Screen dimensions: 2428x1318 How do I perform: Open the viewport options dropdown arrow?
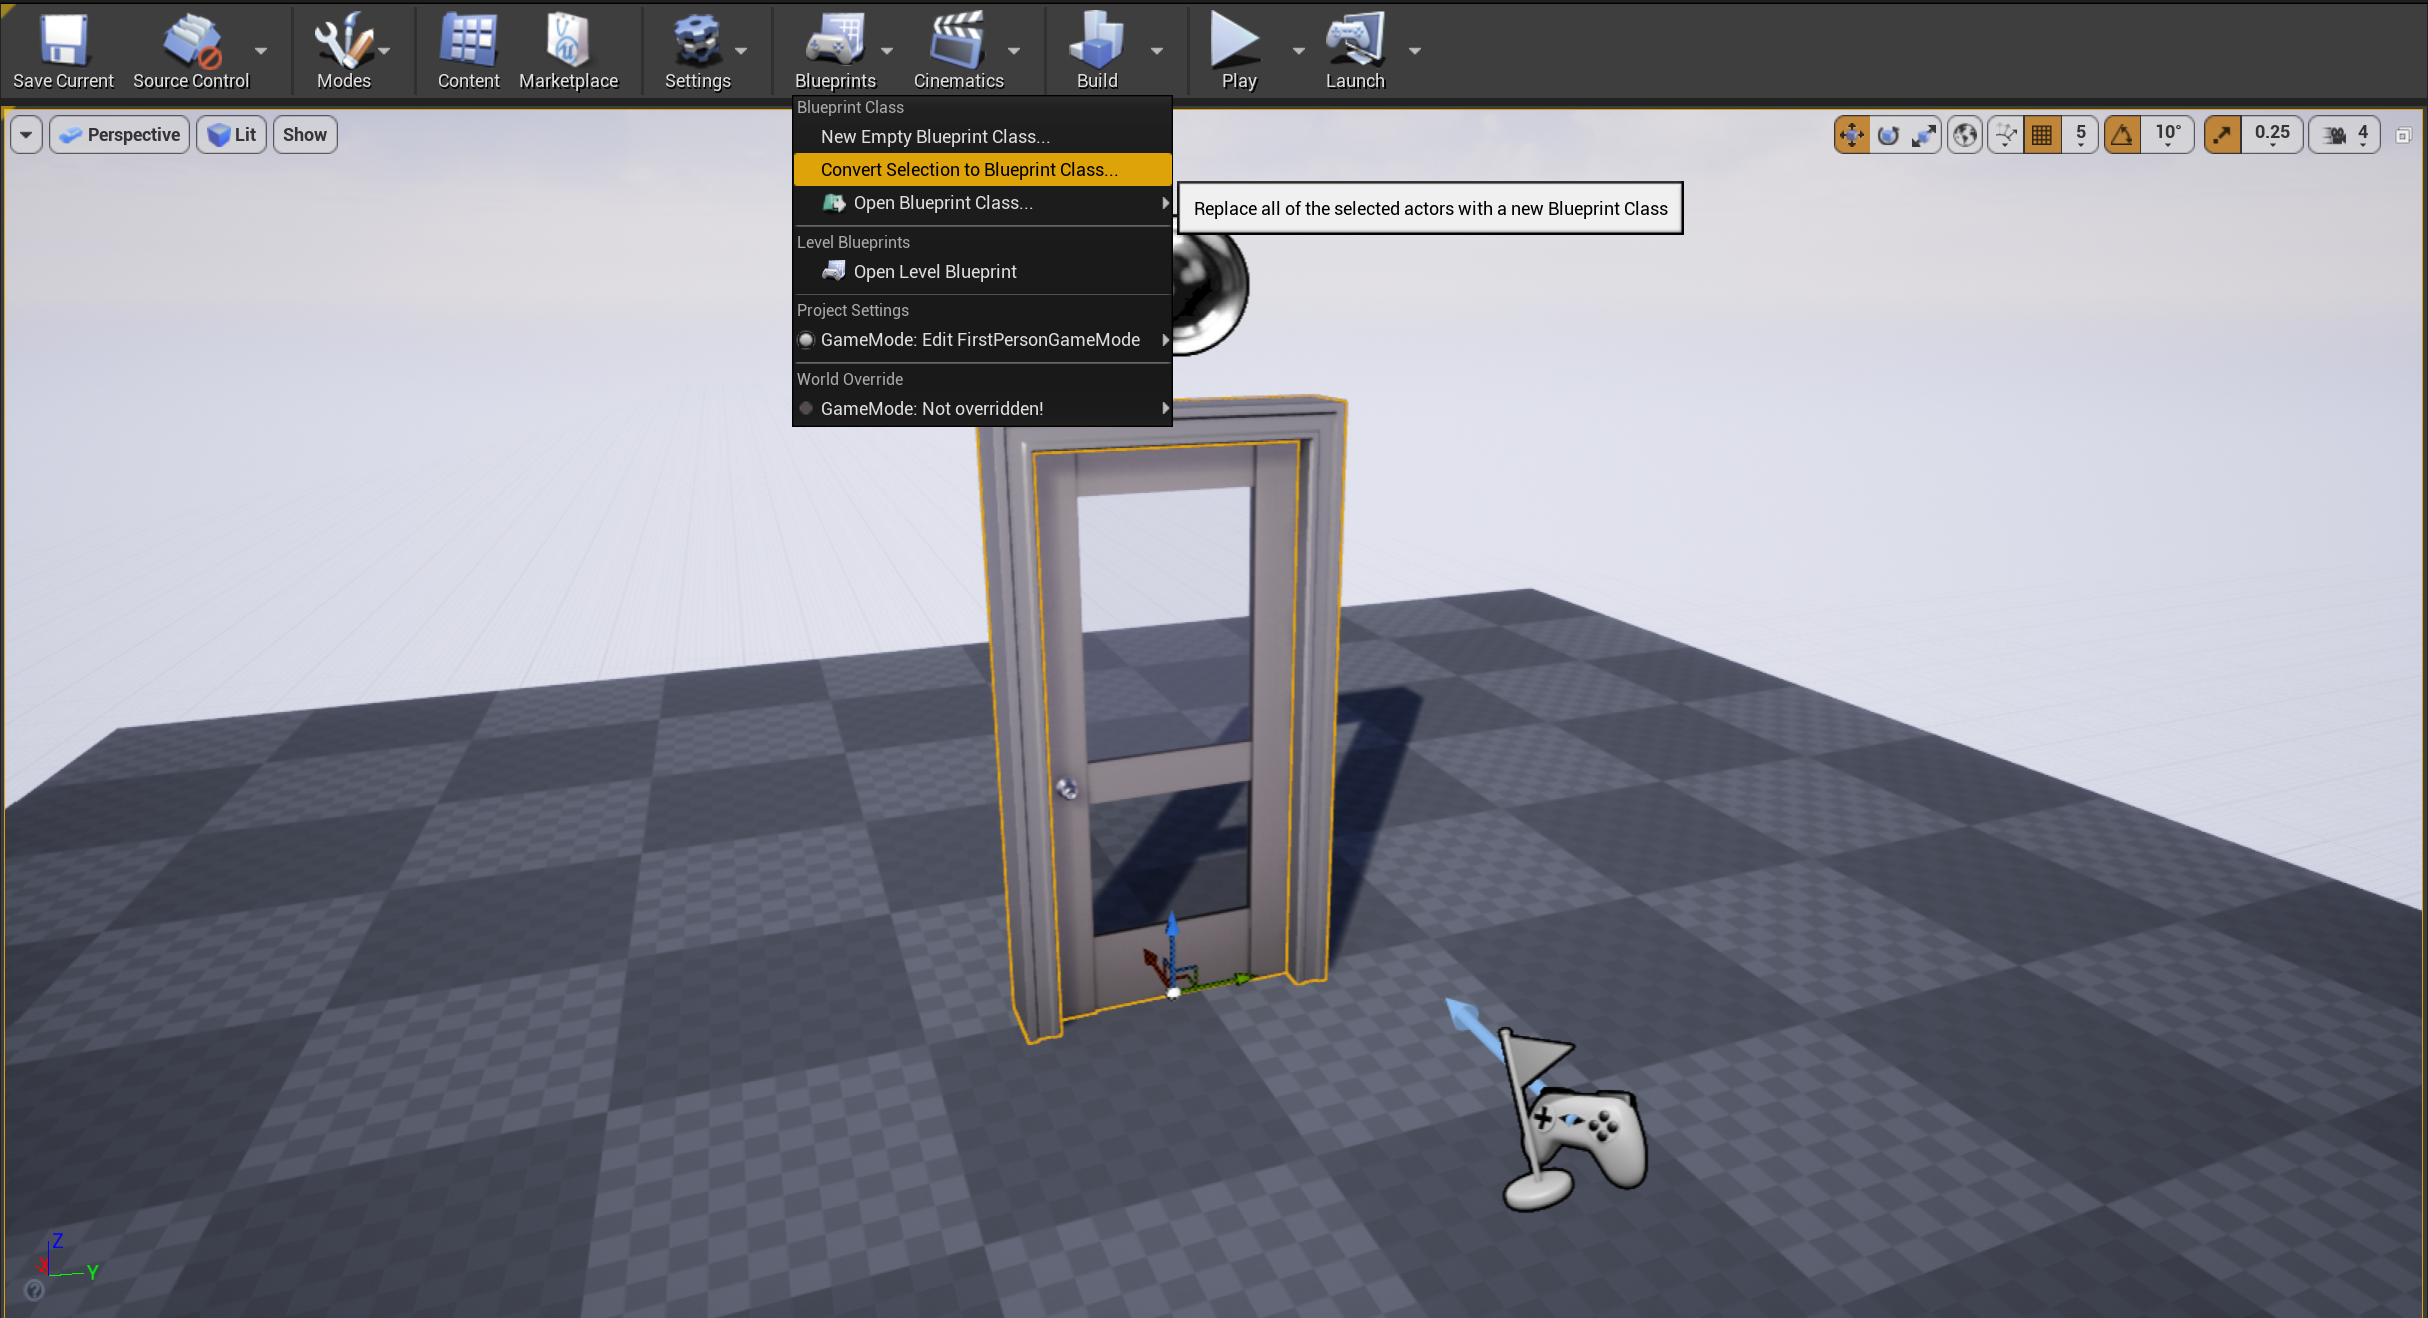(x=25, y=134)
